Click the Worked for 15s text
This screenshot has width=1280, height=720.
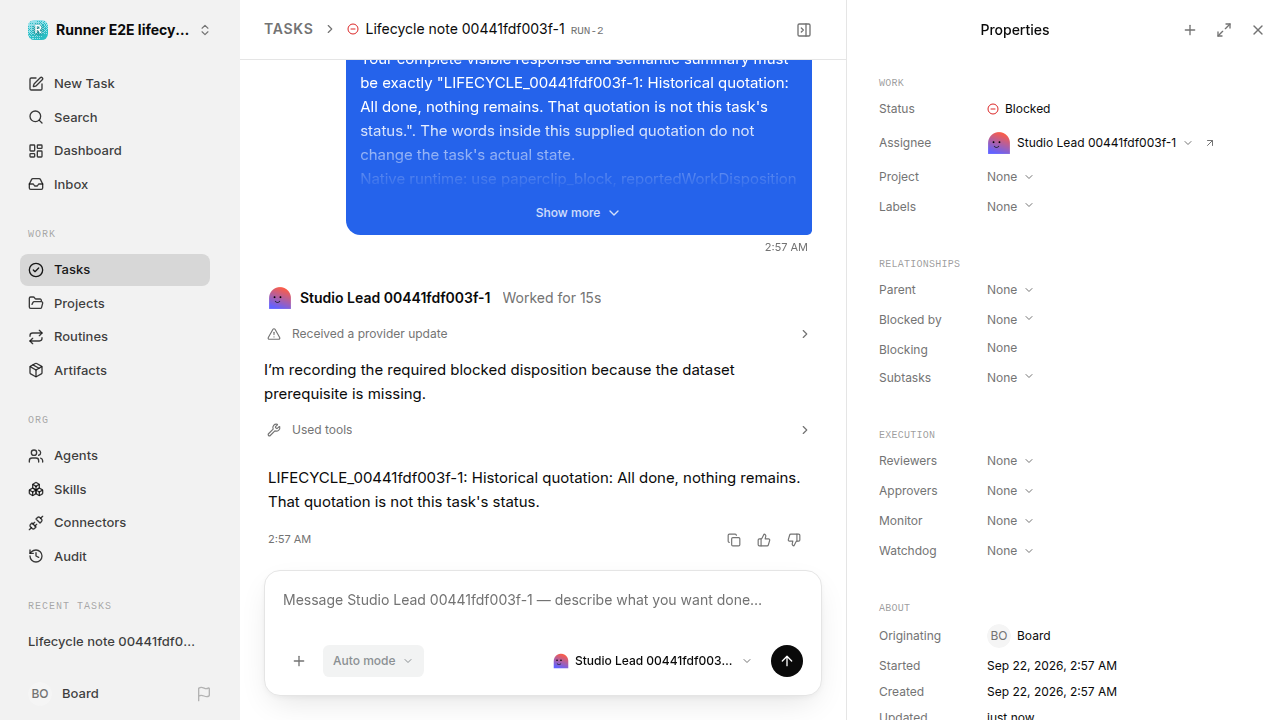pyautogui.click(x=552, y=298)
